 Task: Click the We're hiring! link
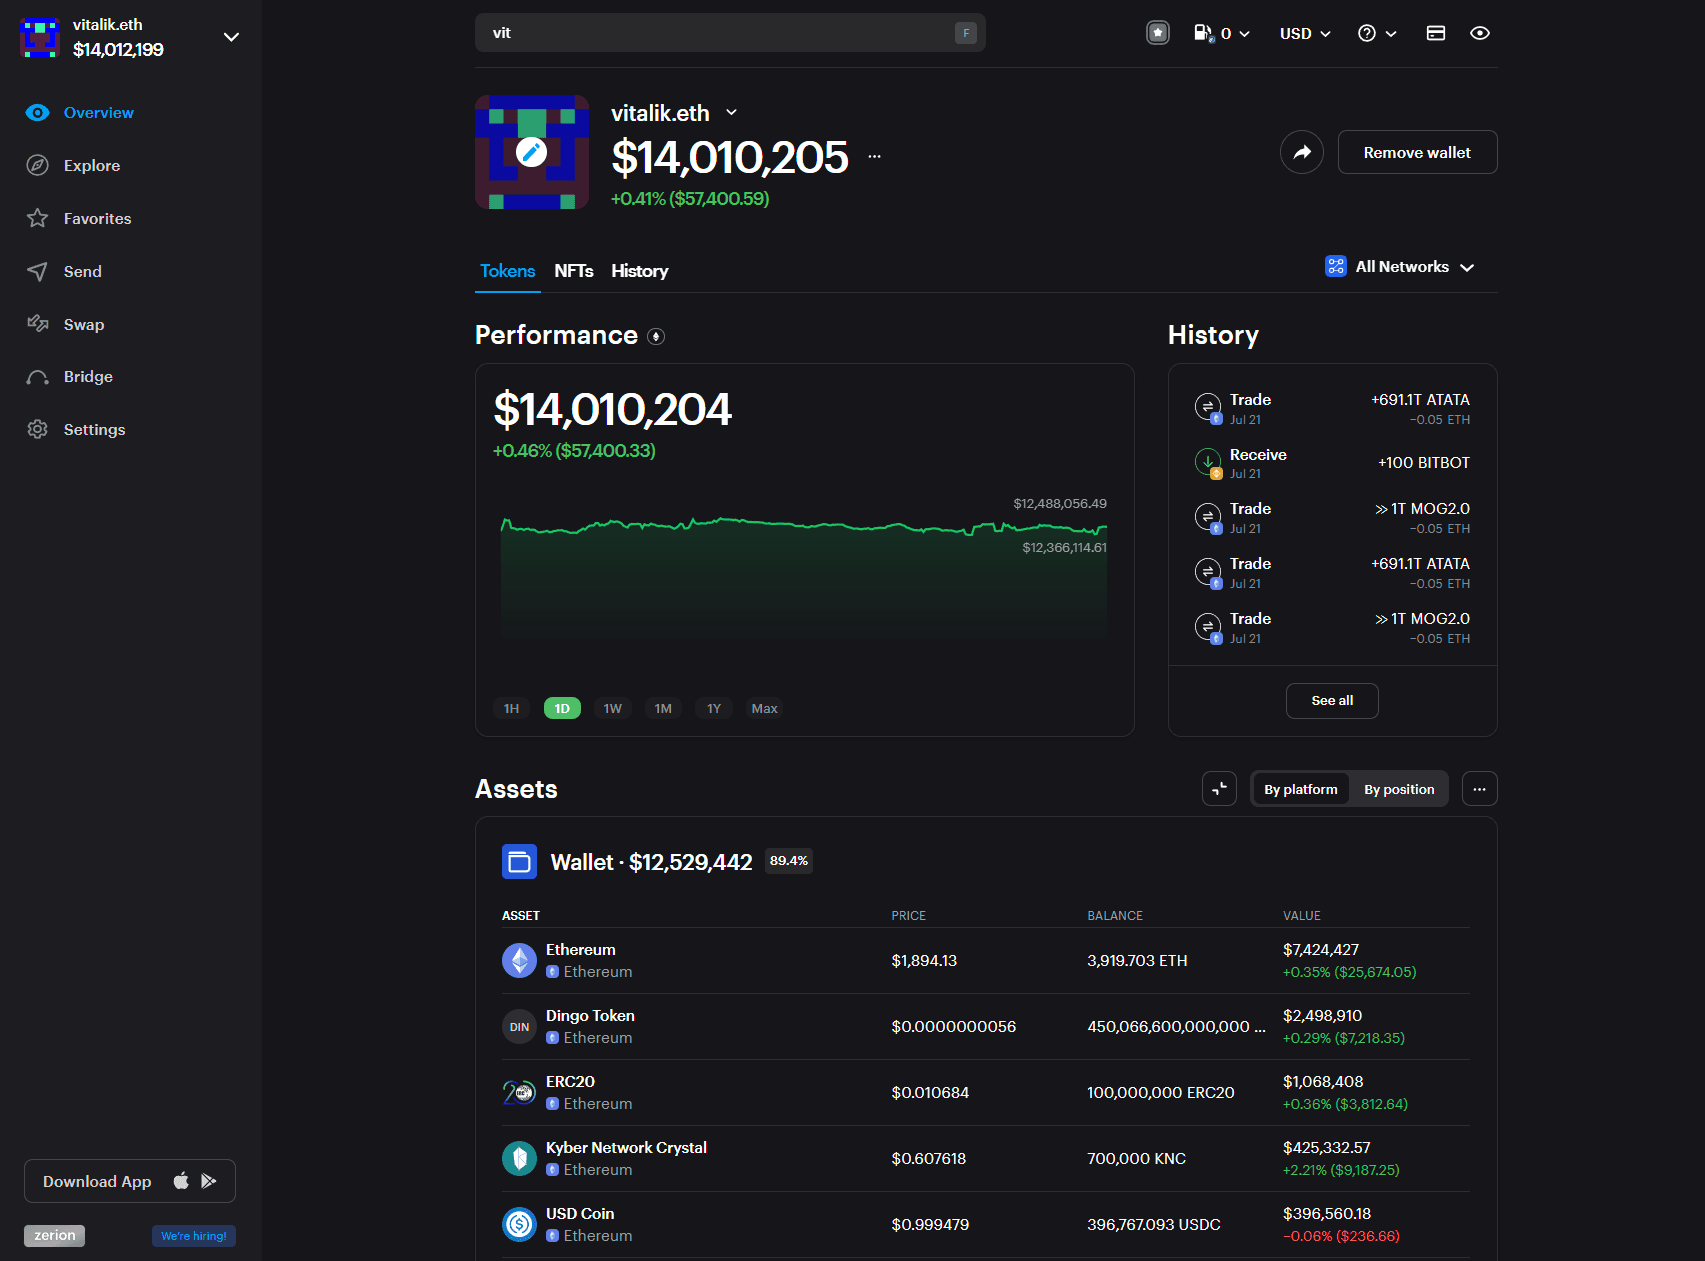(x=194, y=1236)
